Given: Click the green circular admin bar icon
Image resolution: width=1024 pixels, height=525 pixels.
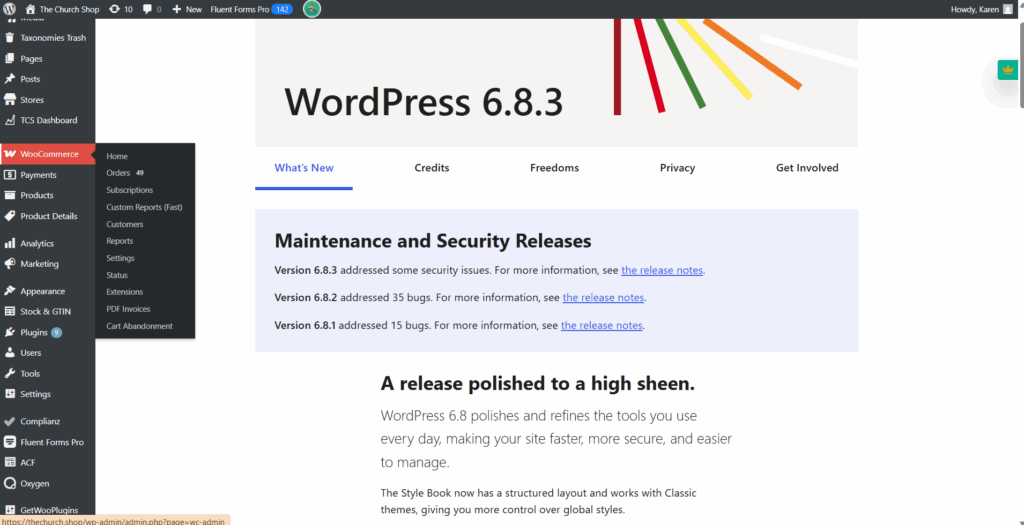Looking at the screenshot, I should coord(312,9).
